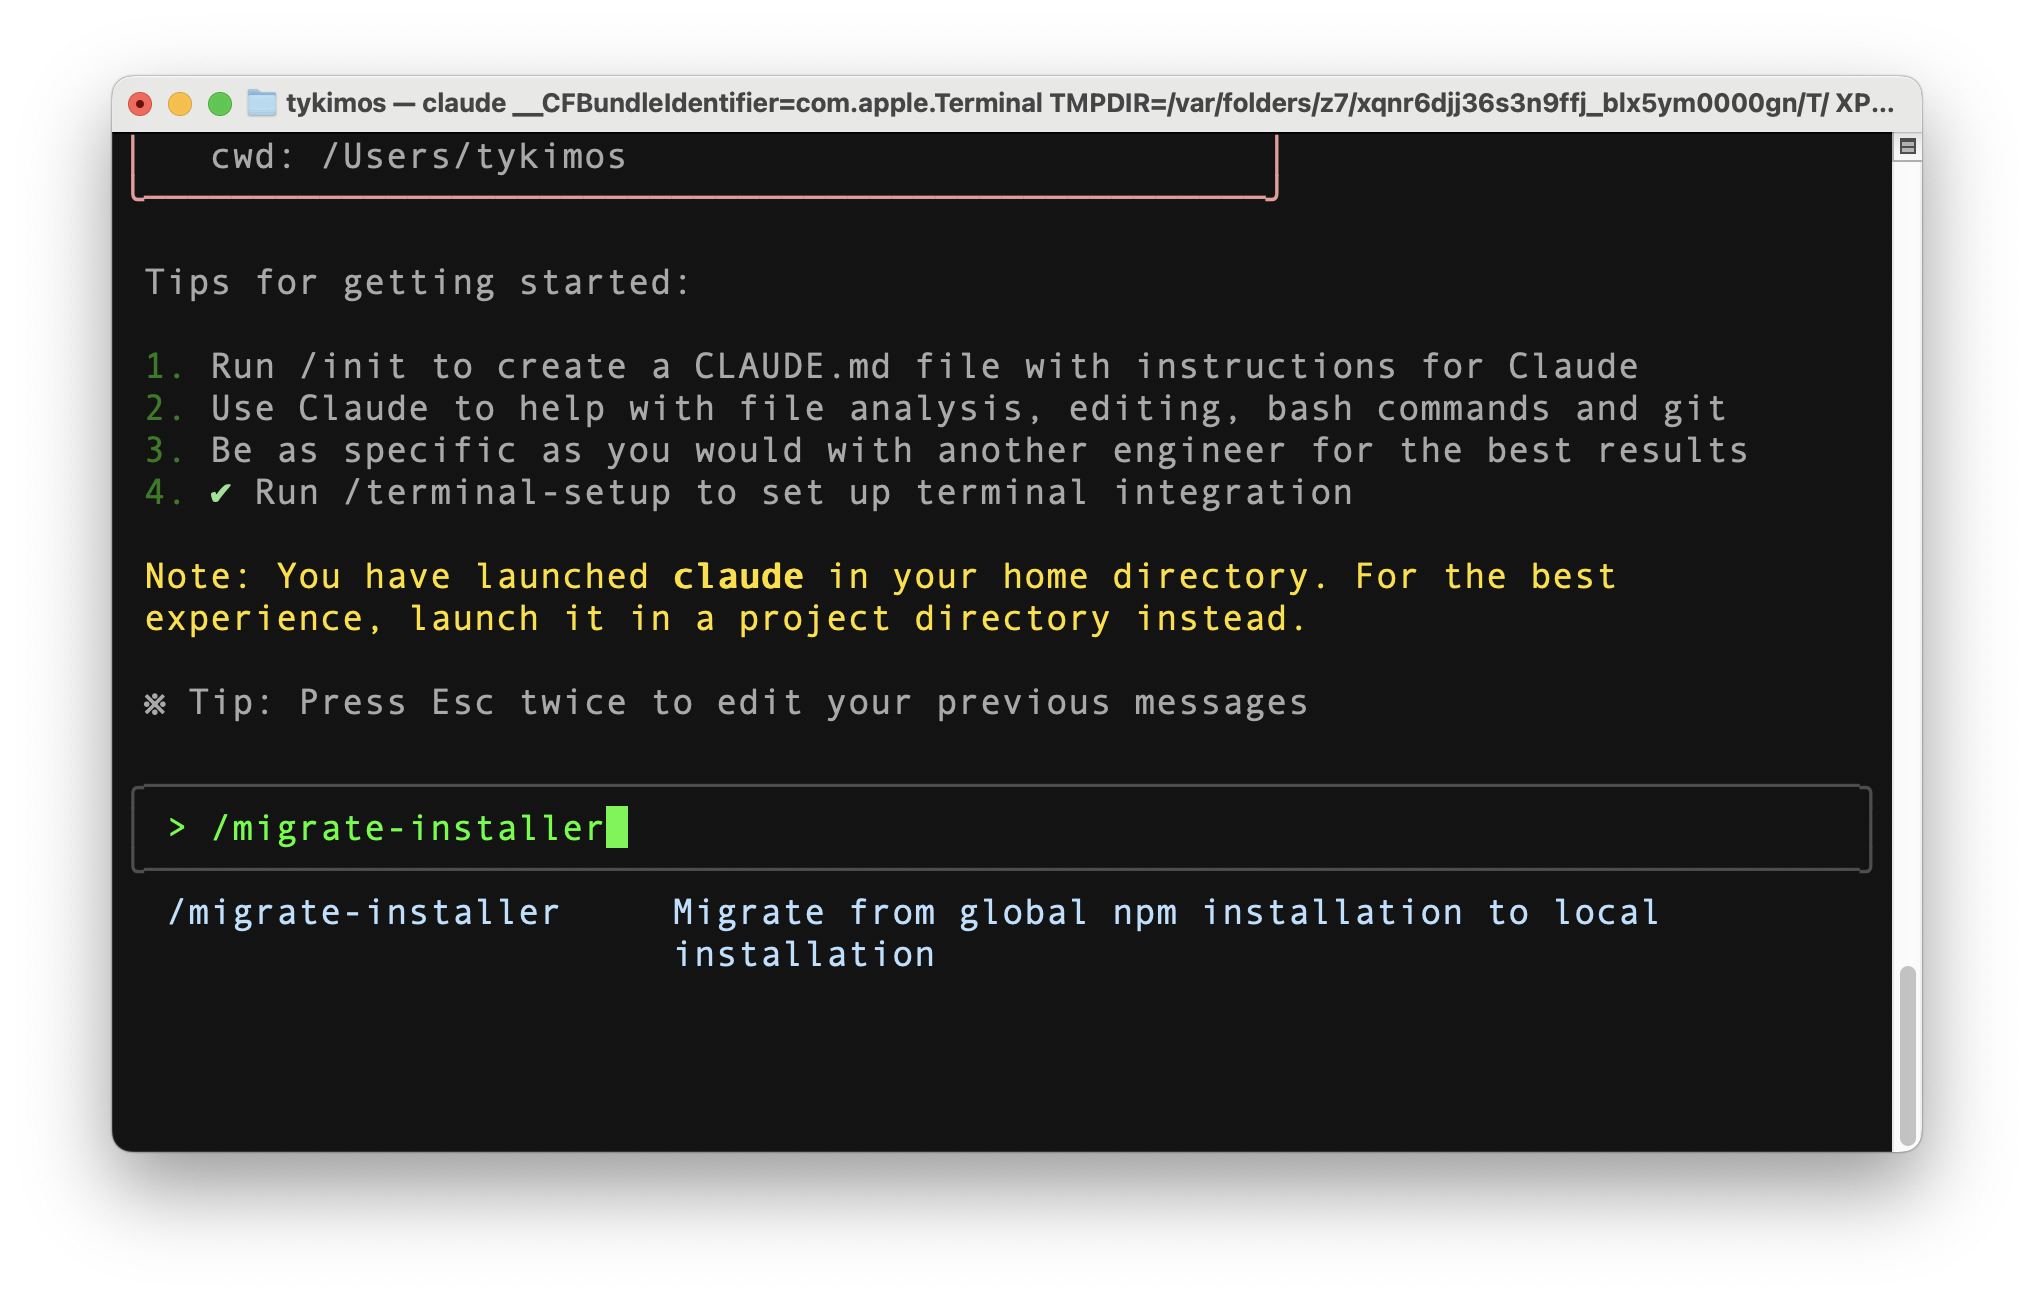Close the Terminal window with red button

(141, 104)
